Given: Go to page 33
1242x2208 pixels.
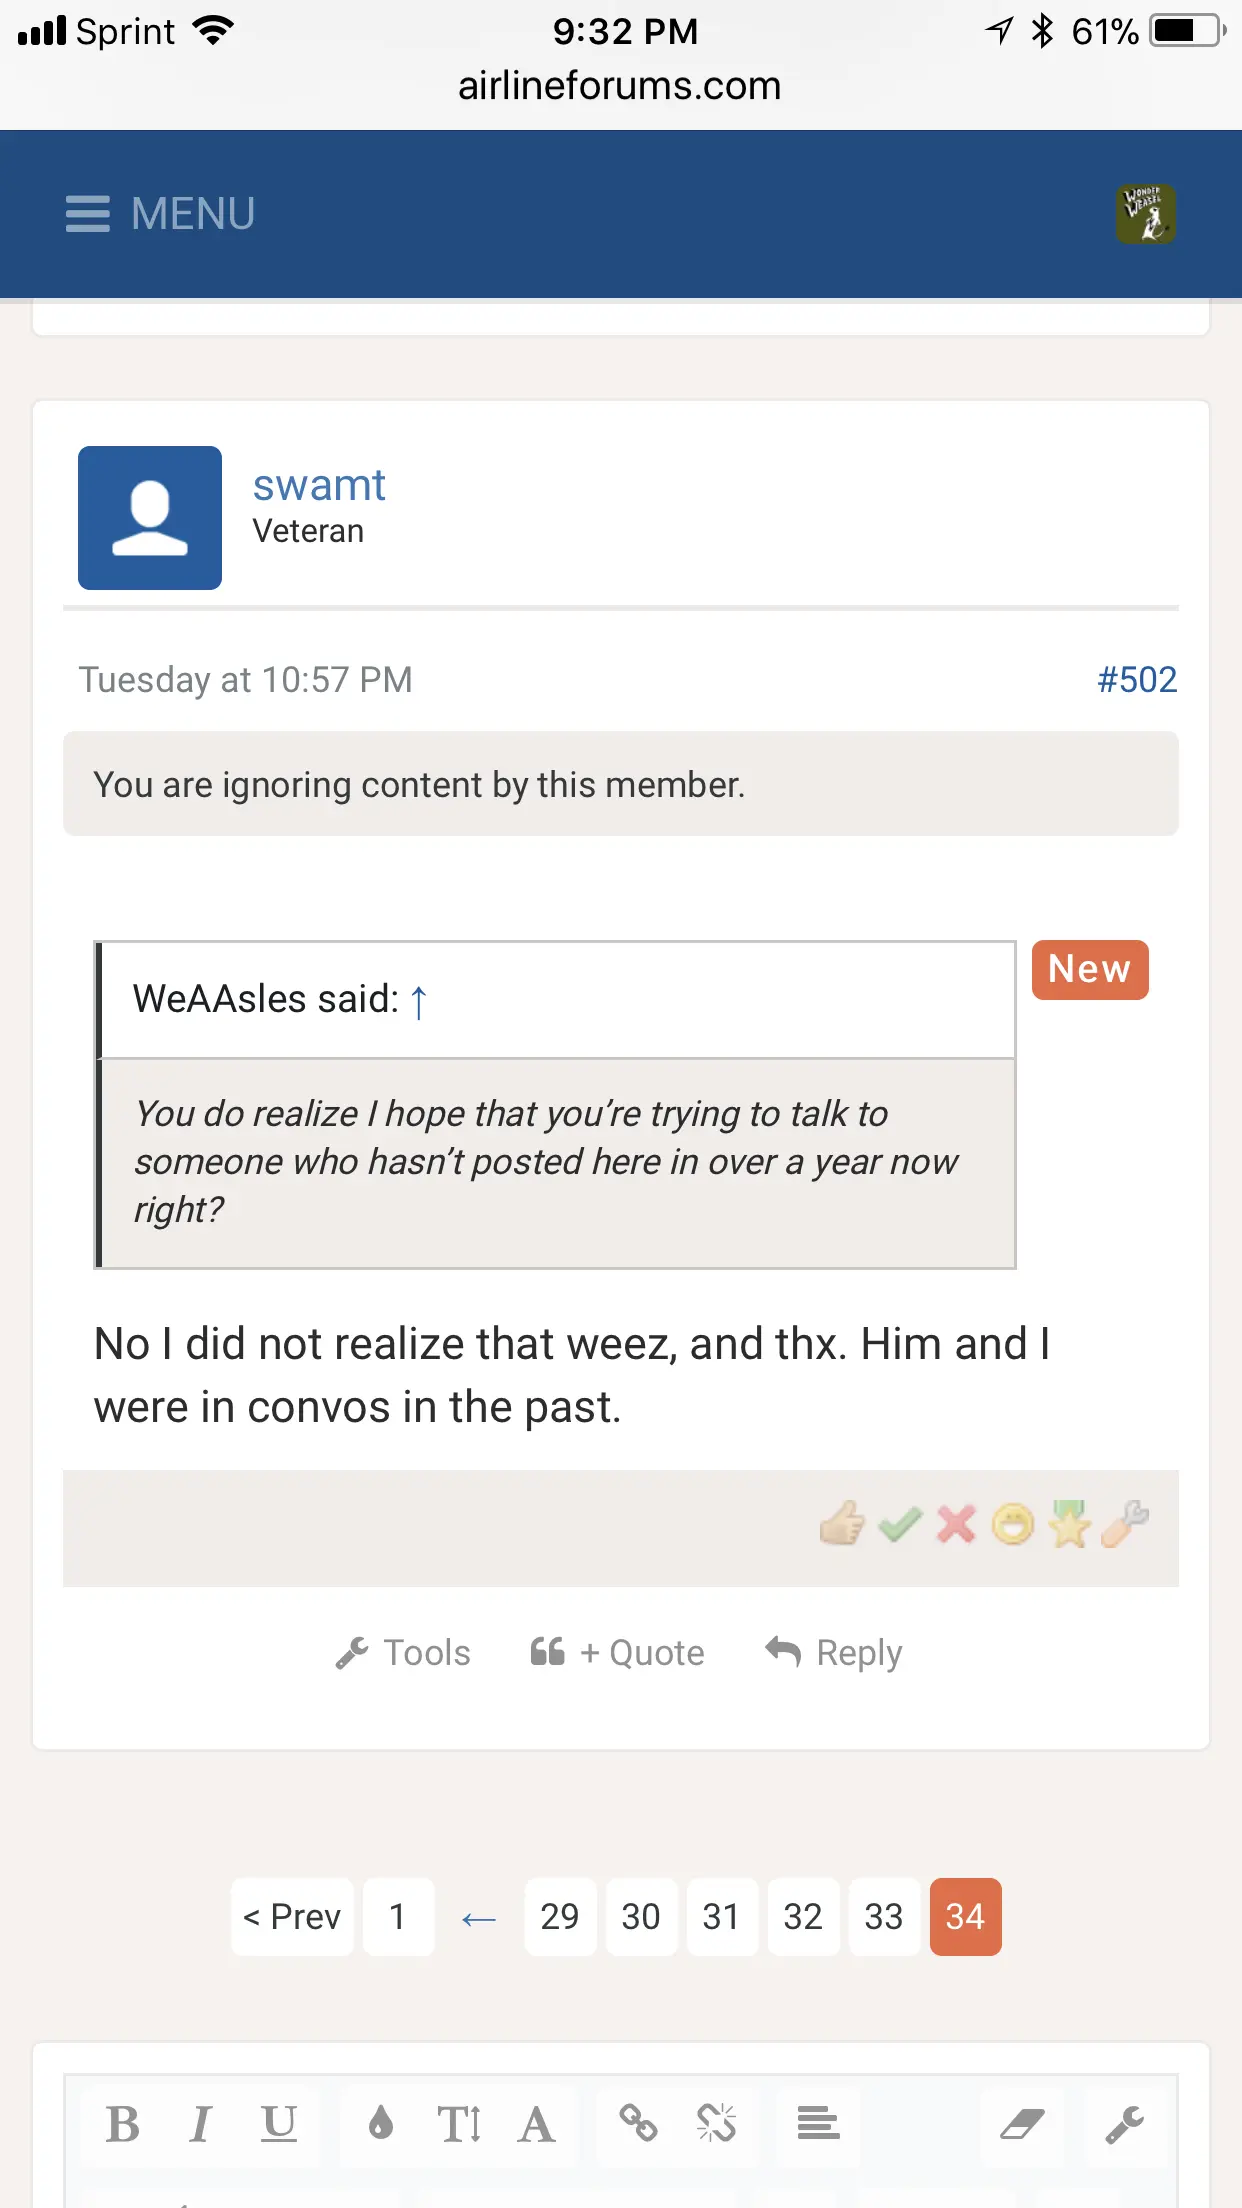Looking at the screenshot, I should 883,1916.
